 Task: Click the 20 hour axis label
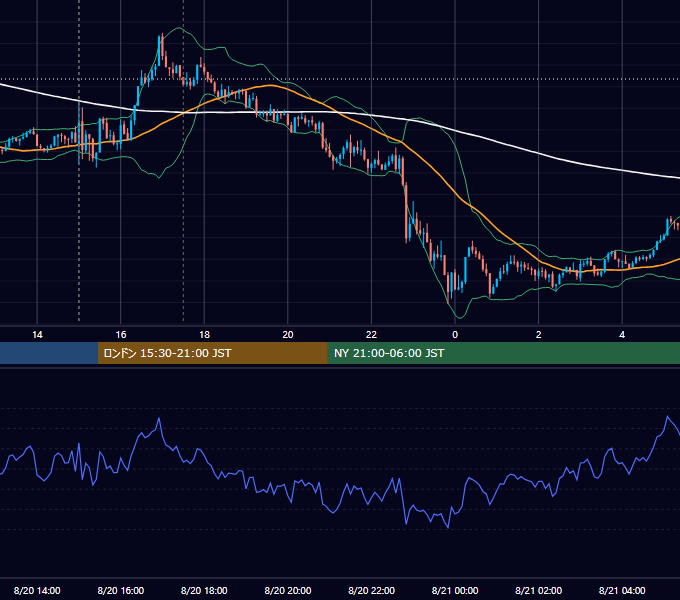pos(288,335)
